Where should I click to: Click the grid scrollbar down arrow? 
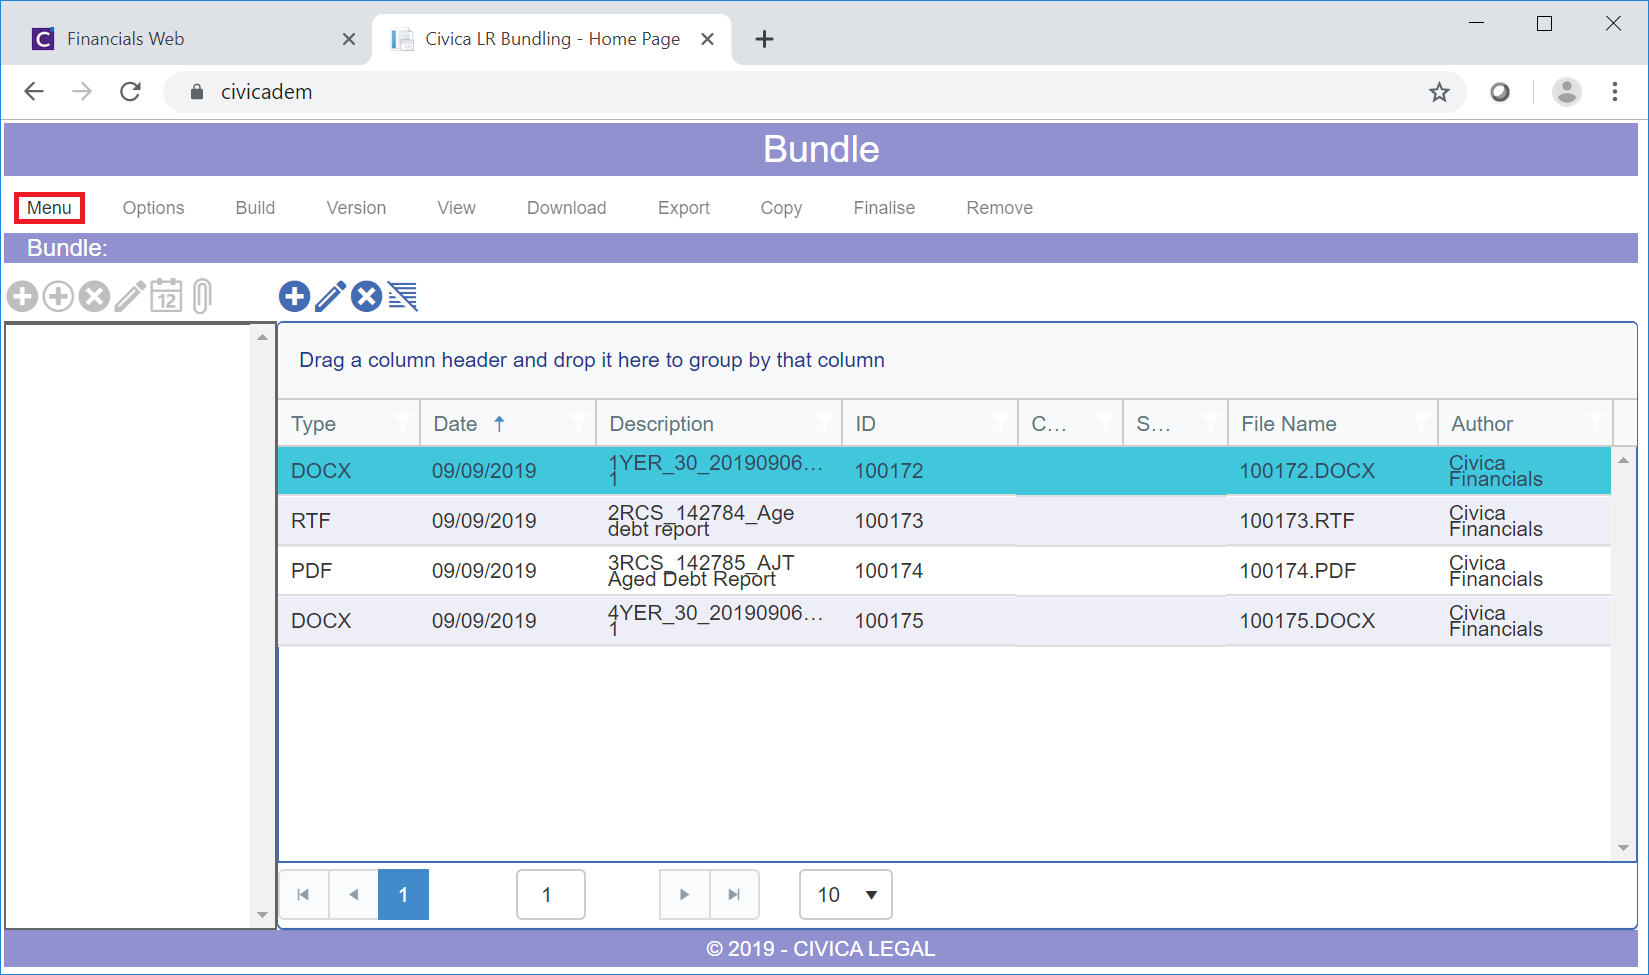(1623, 848)
